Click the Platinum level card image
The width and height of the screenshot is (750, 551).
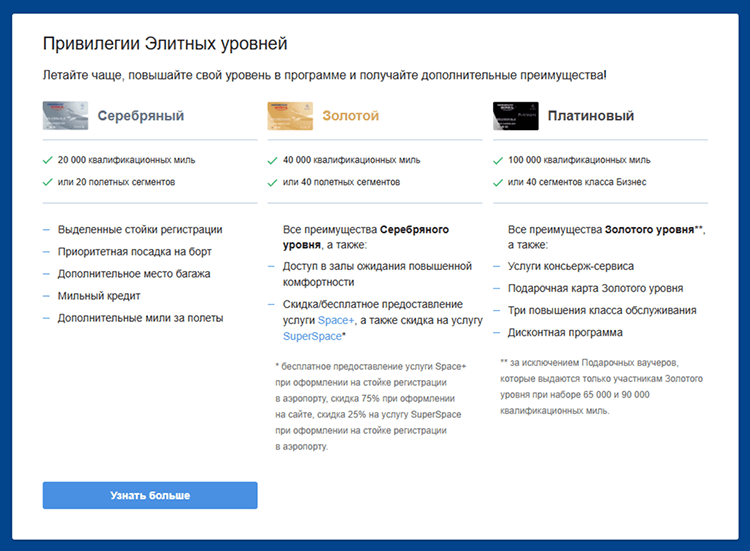click(514, 116)
